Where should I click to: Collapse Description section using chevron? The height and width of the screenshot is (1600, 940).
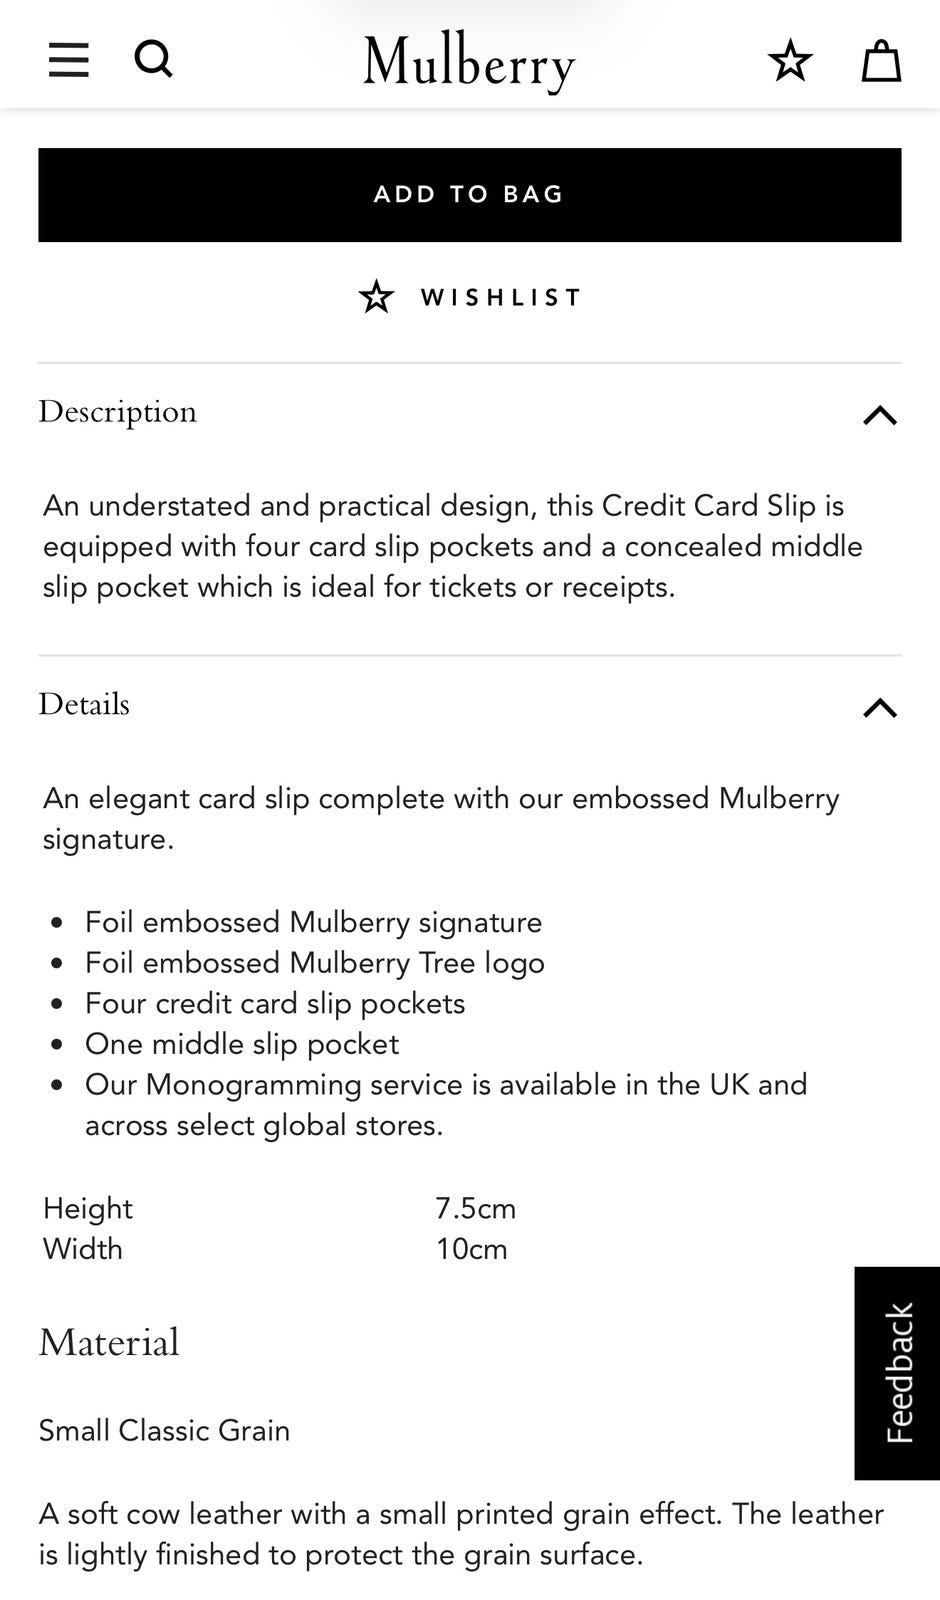879,415
